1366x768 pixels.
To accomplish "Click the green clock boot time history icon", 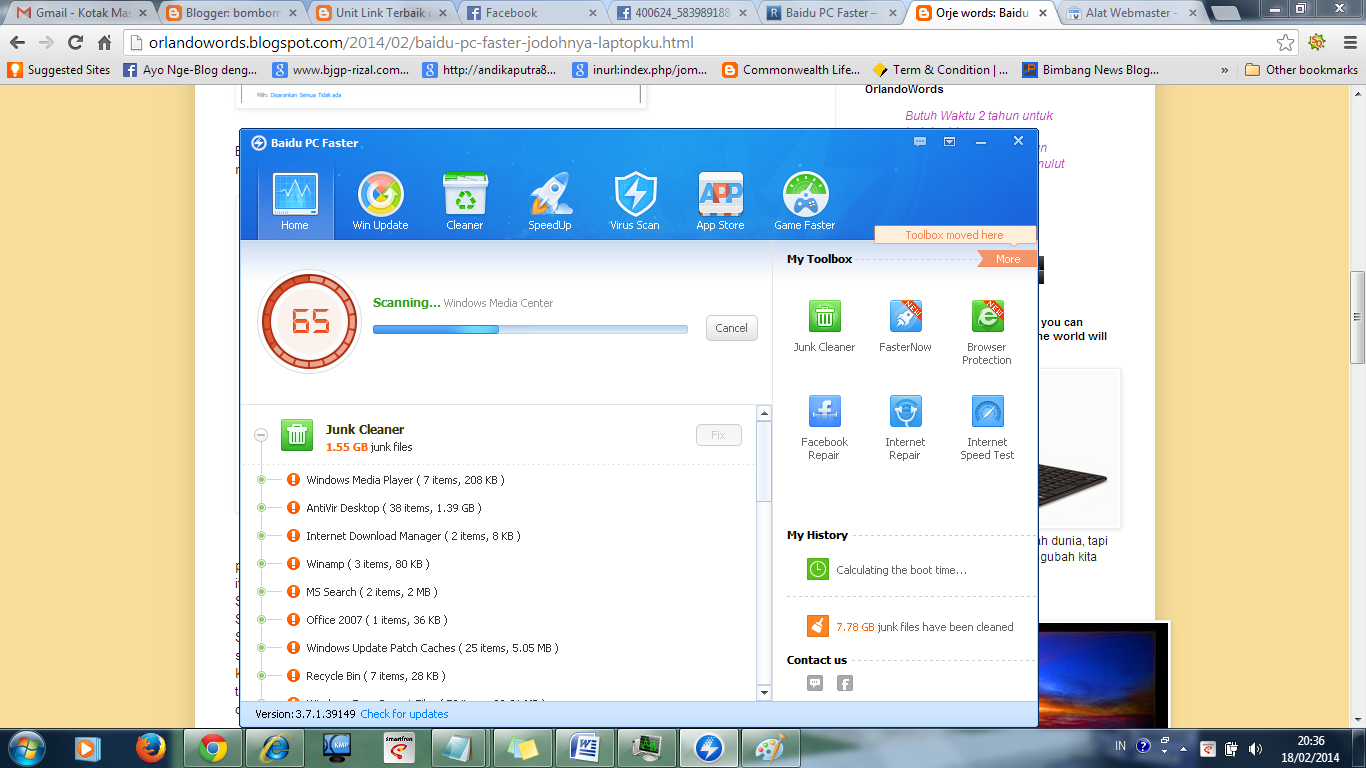I will click(818, 569).
